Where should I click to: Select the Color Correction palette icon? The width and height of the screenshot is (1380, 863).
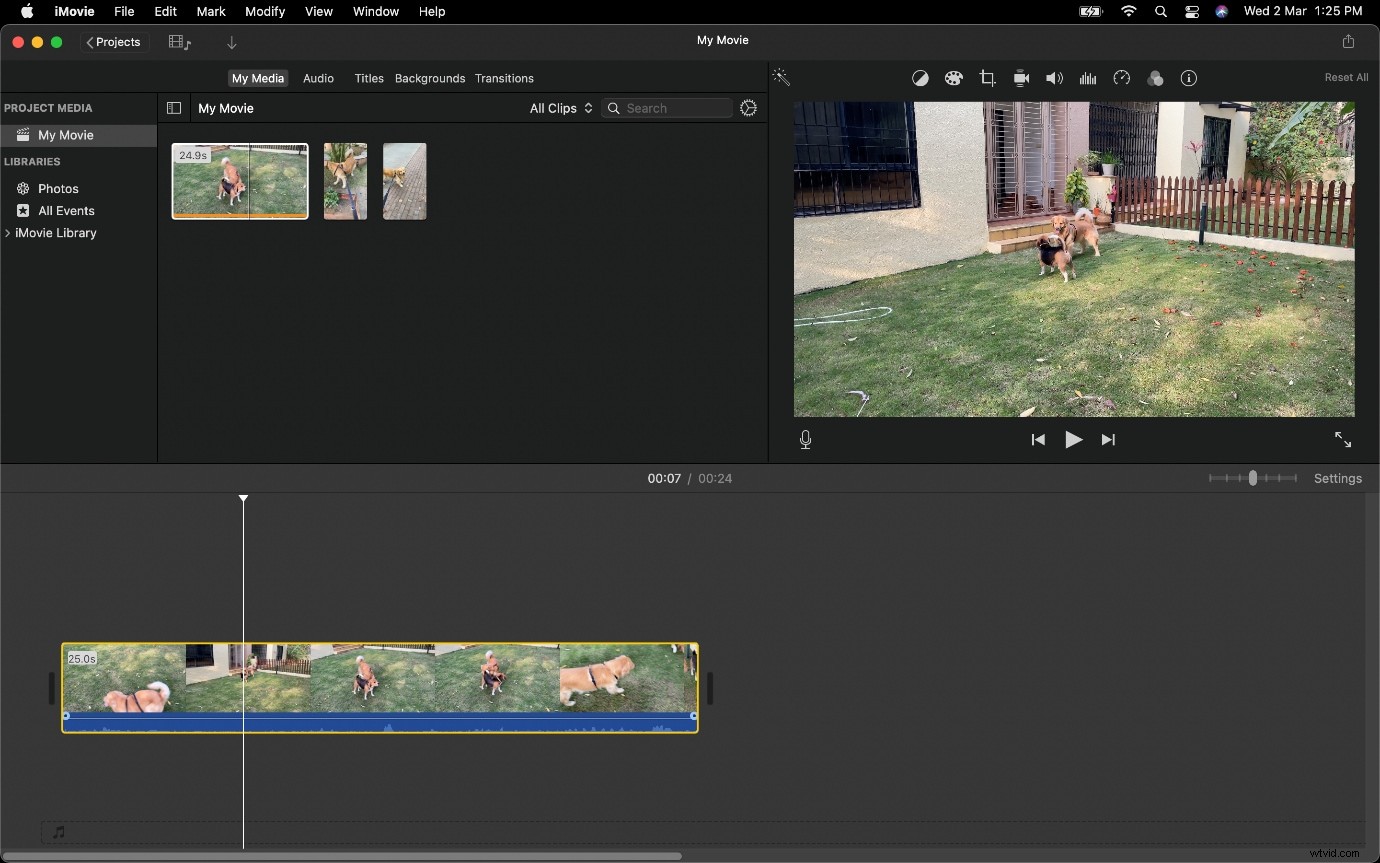[x=954, y=78]
